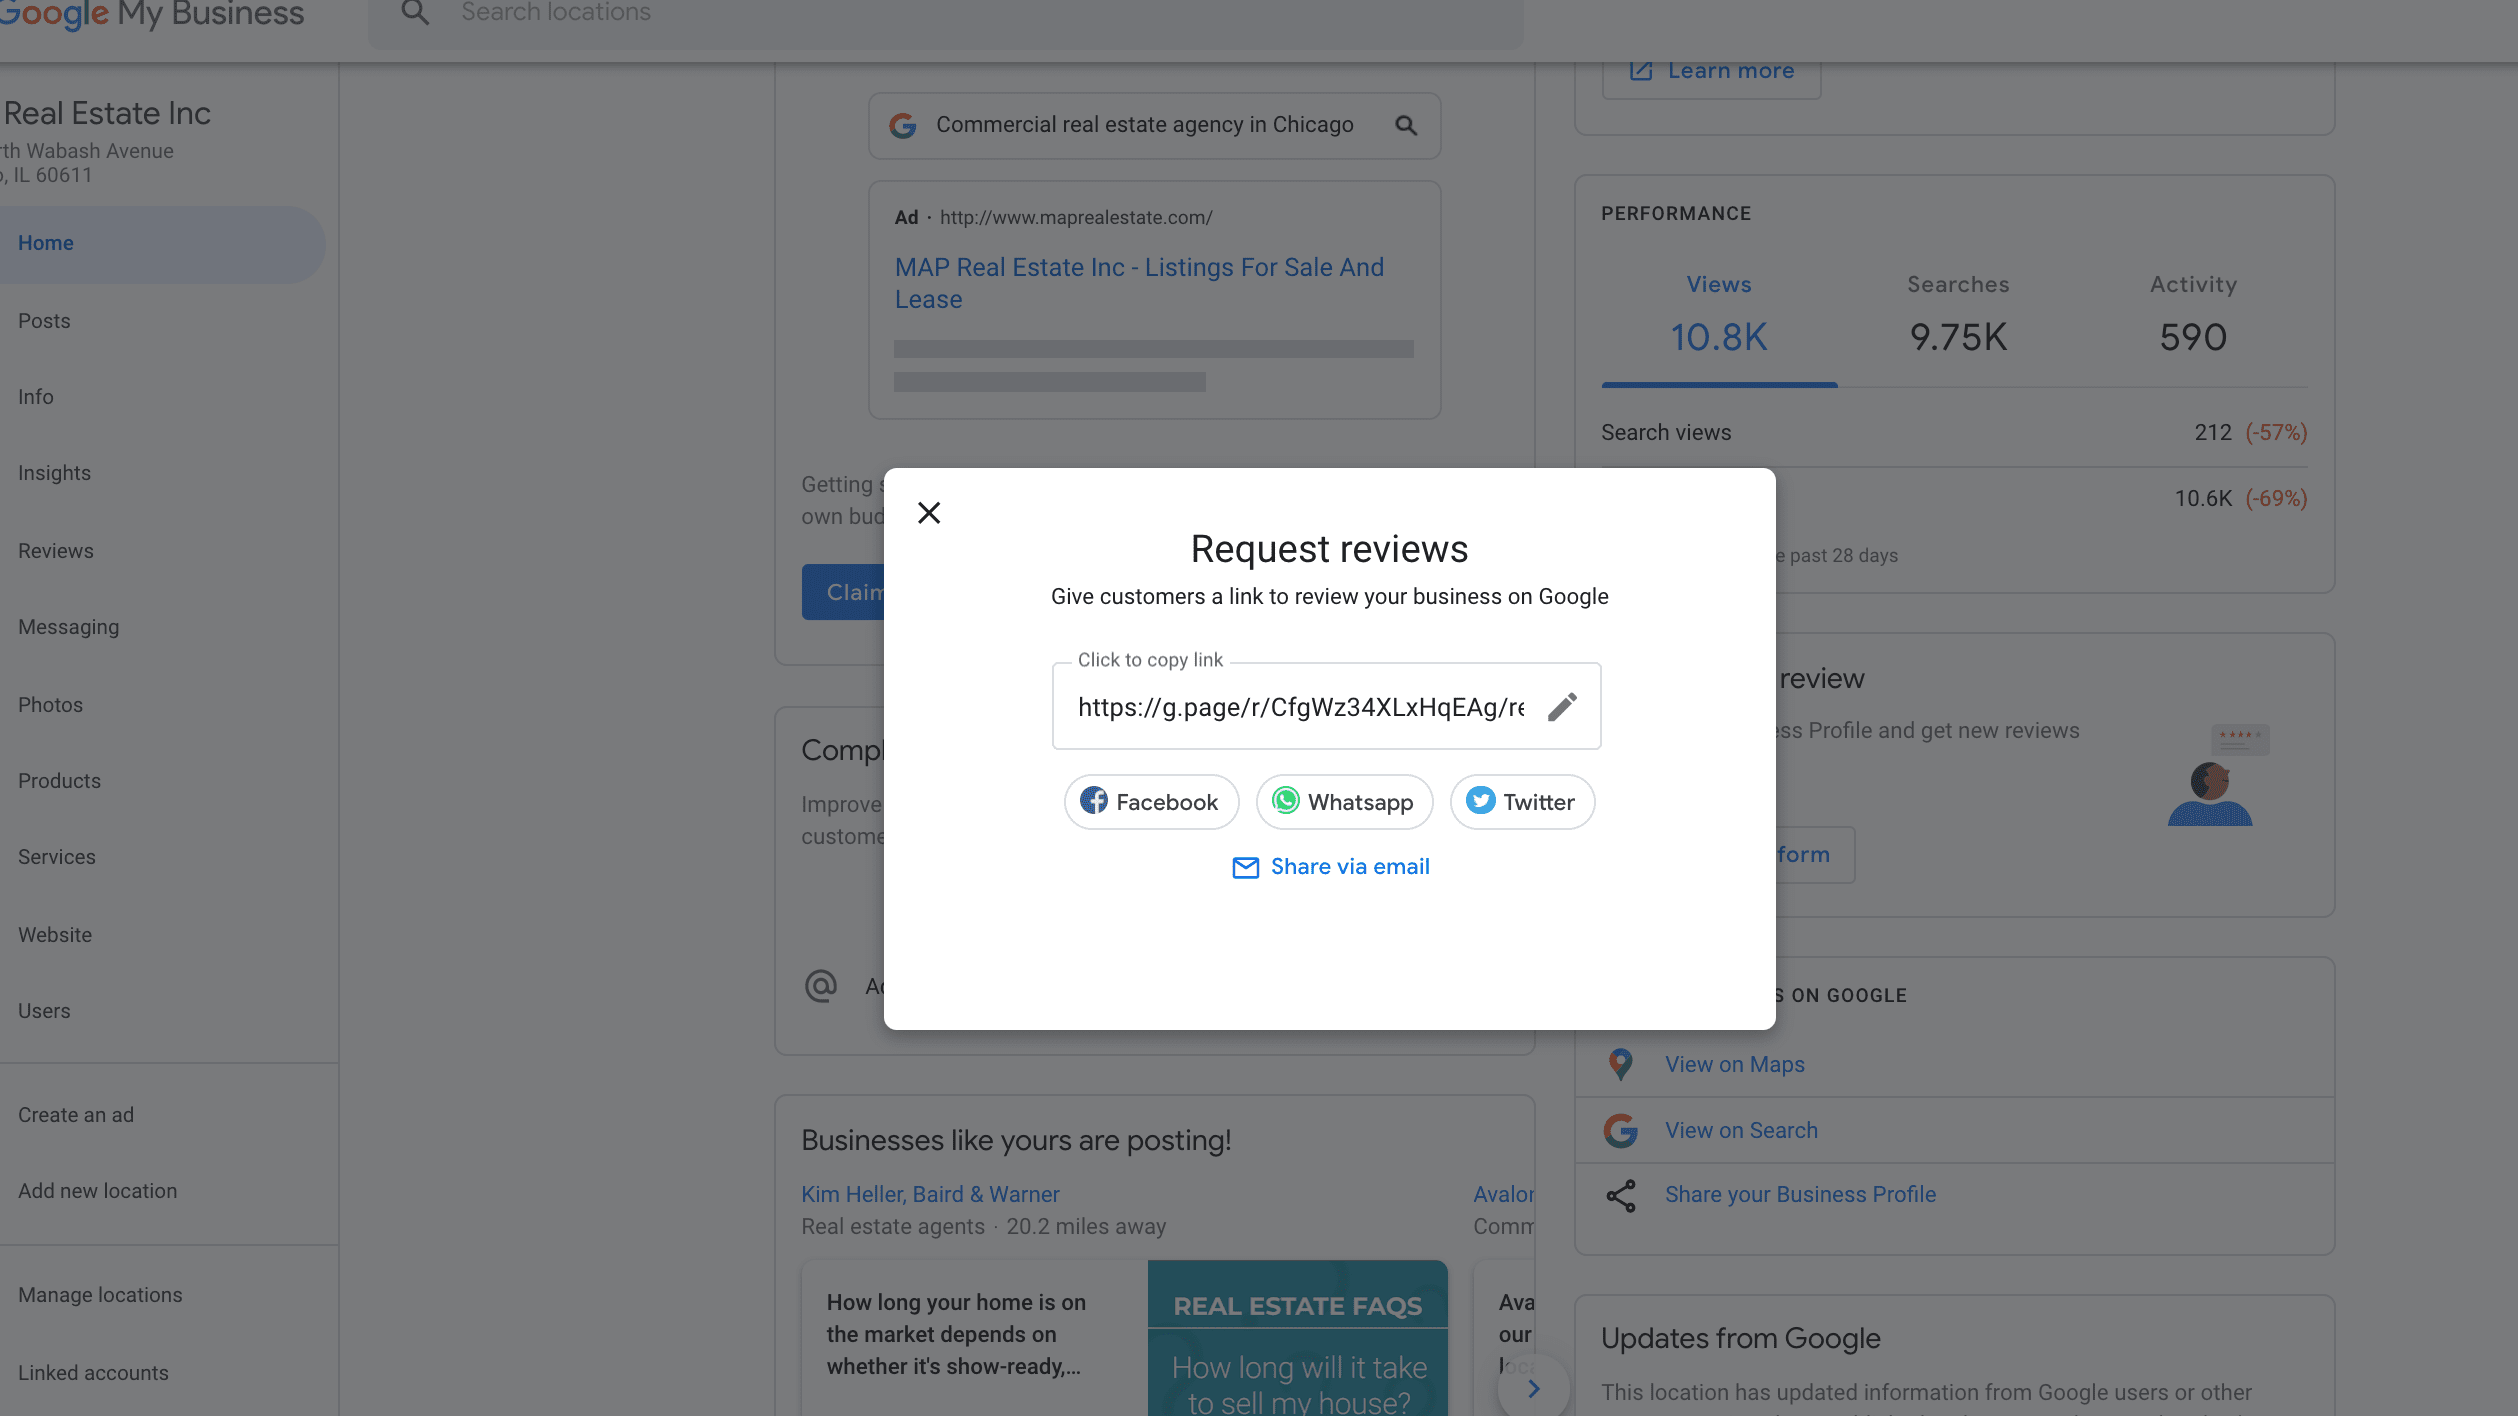
Task: Close the Request reviews dialog
Action: pyautogui.click(x=929, y=512)
